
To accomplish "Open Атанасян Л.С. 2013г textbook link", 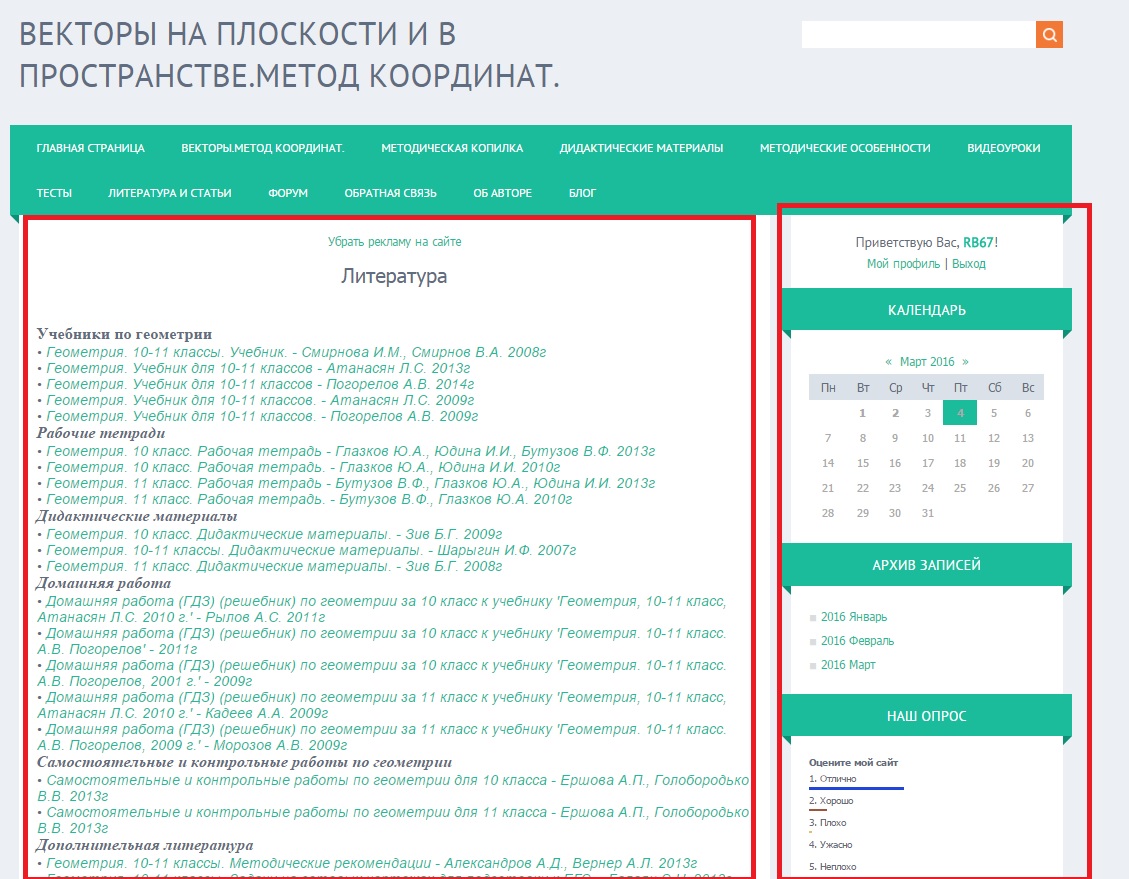I will (x=258, y=368).
